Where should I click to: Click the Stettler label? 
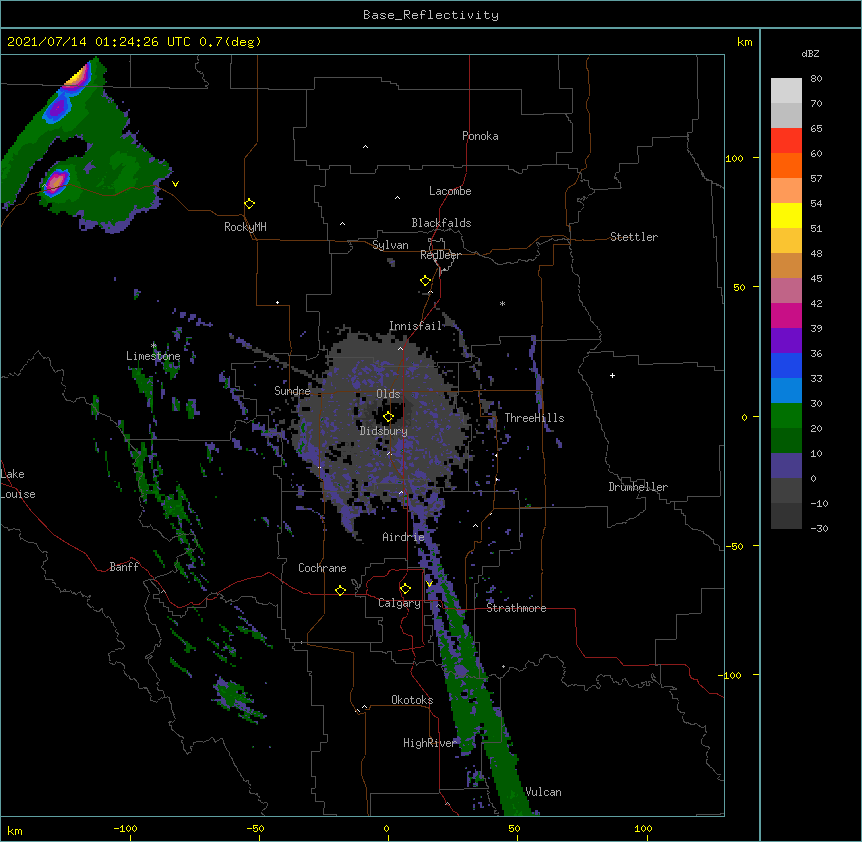click(634, 237)
